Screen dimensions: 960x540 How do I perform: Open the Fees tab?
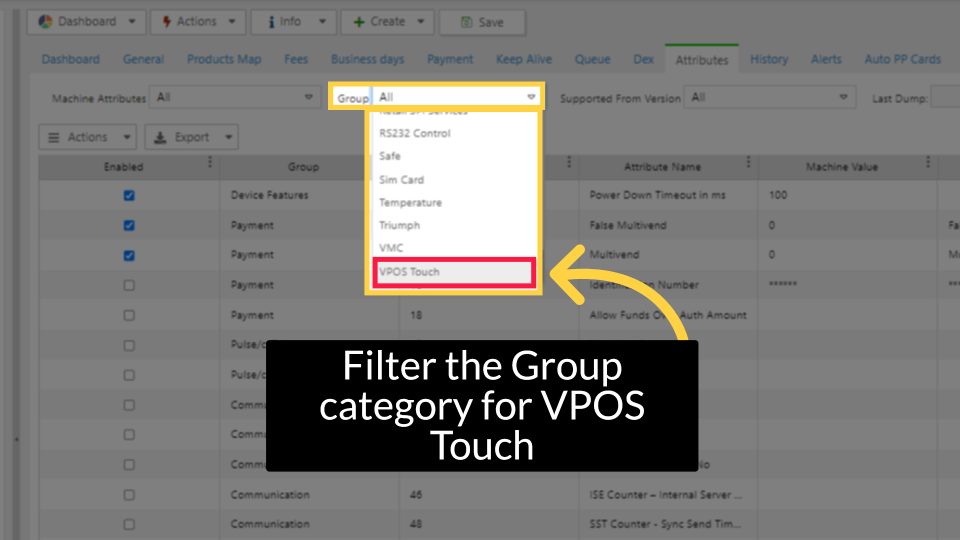pos(296,59)
